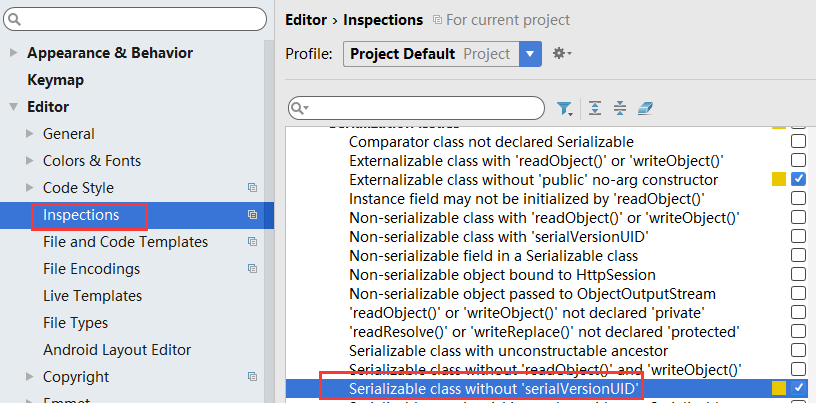Open the Live Templates settings page
This screenshot has width=816, height=403.
click(x=92, y=296)
